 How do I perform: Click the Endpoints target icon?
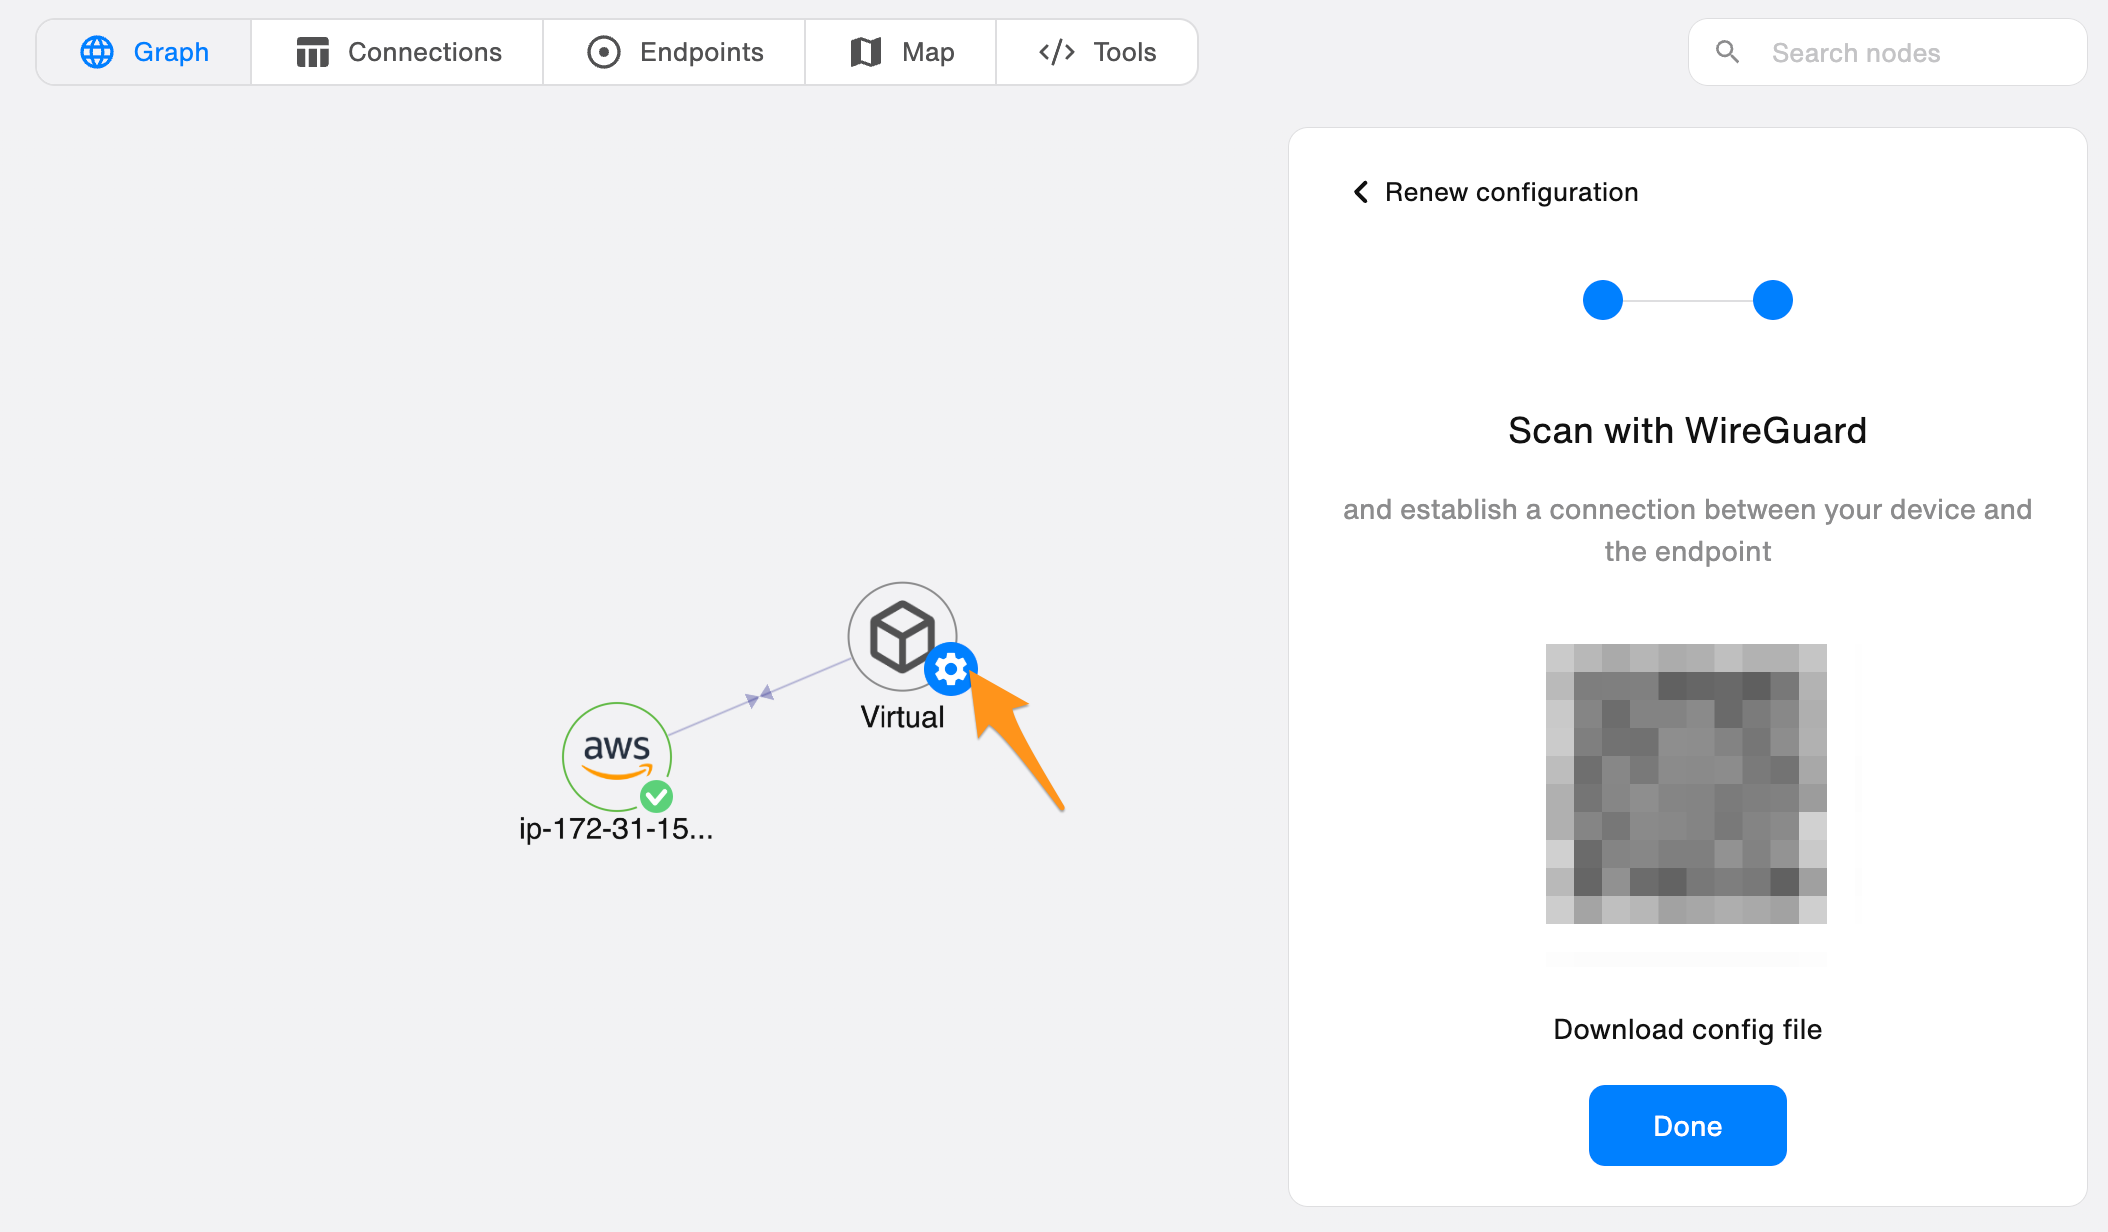click(603, 52)
